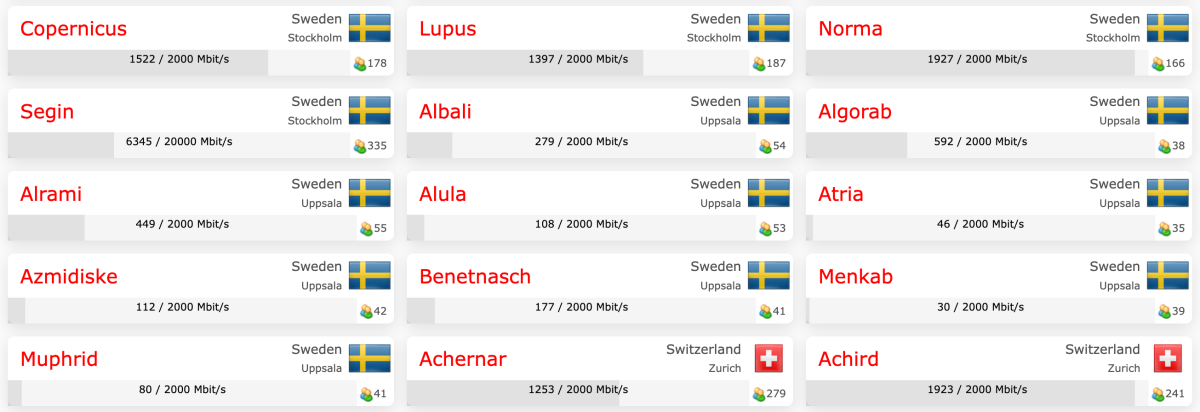This screenshot has width=1200, height=412.
Task: Click the users icon on Norma card
Action: coord(1158,64)
